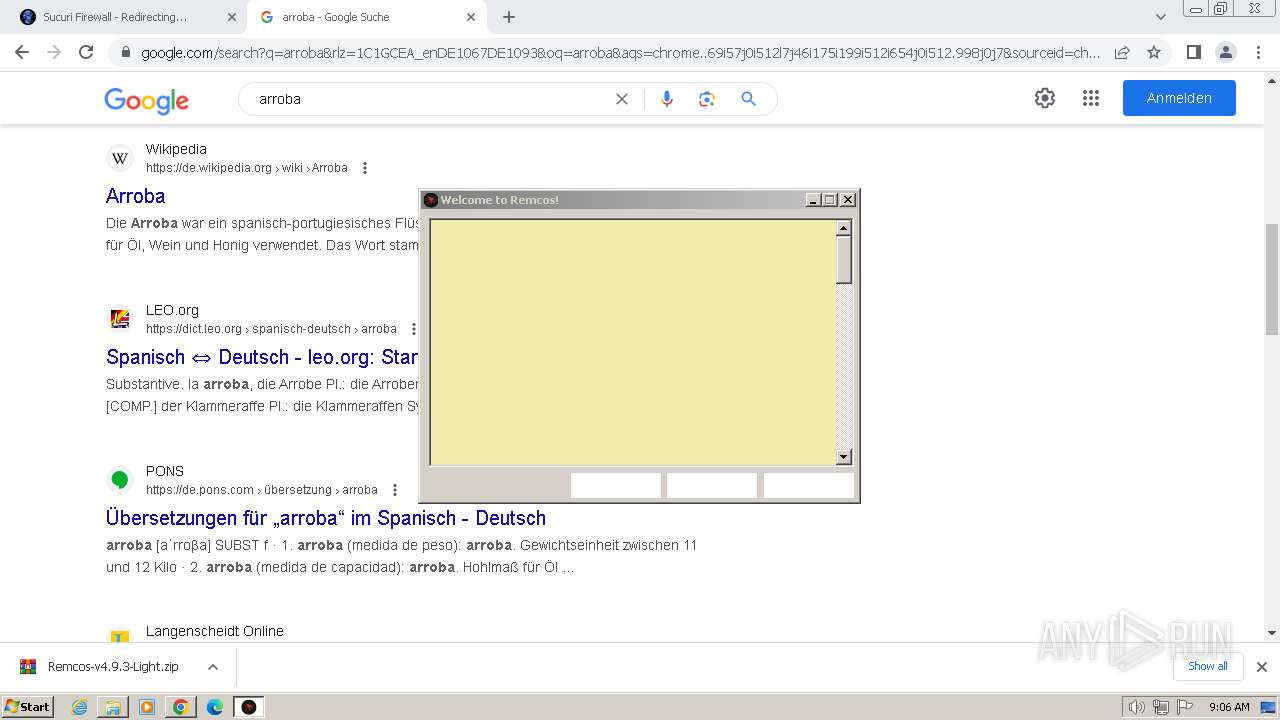
Task: Launch Internet Explorer from taskbar
Action: (80, 707)
